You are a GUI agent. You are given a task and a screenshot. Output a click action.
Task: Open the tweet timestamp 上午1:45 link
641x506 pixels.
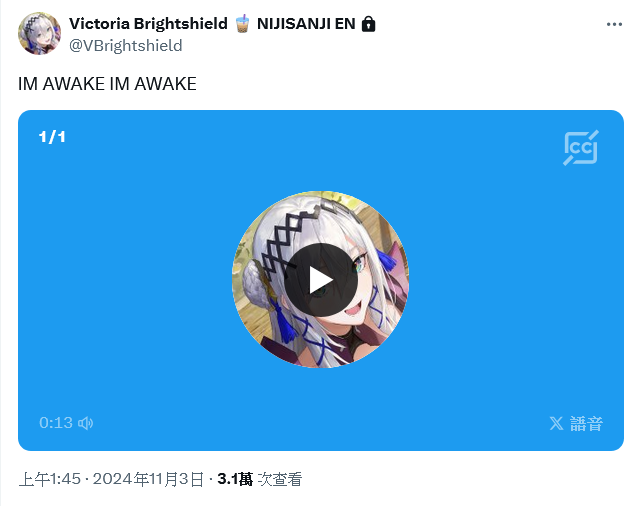[x=50, y=479]
